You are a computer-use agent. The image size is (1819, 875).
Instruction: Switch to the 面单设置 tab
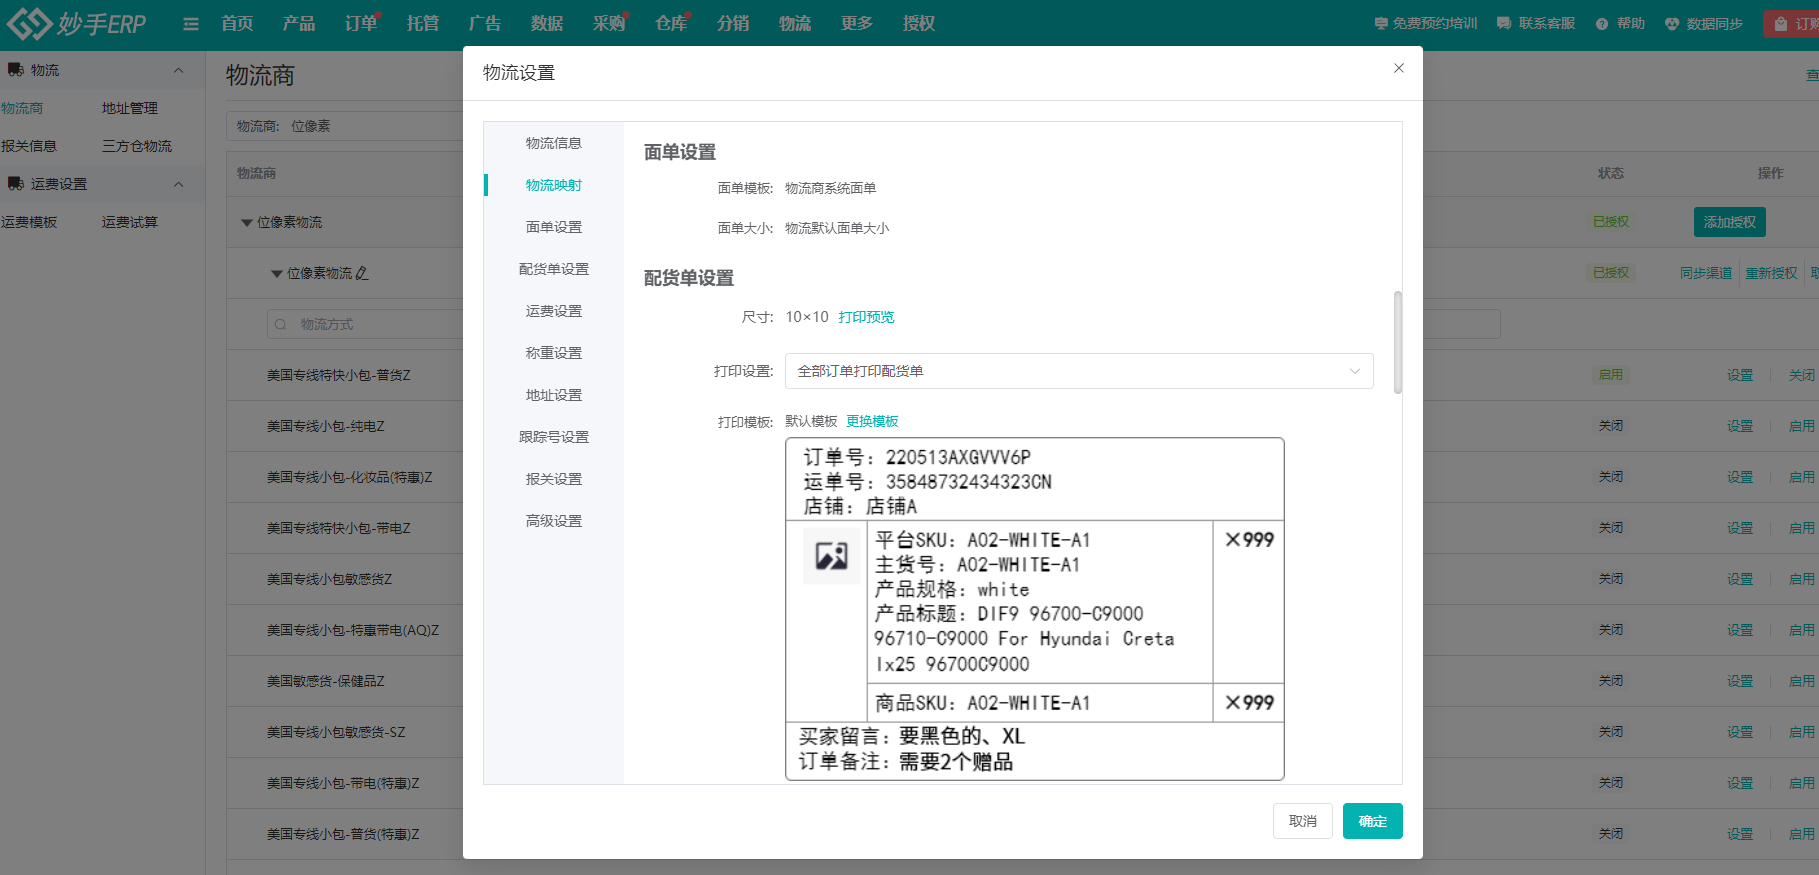(x=553, y=227)
